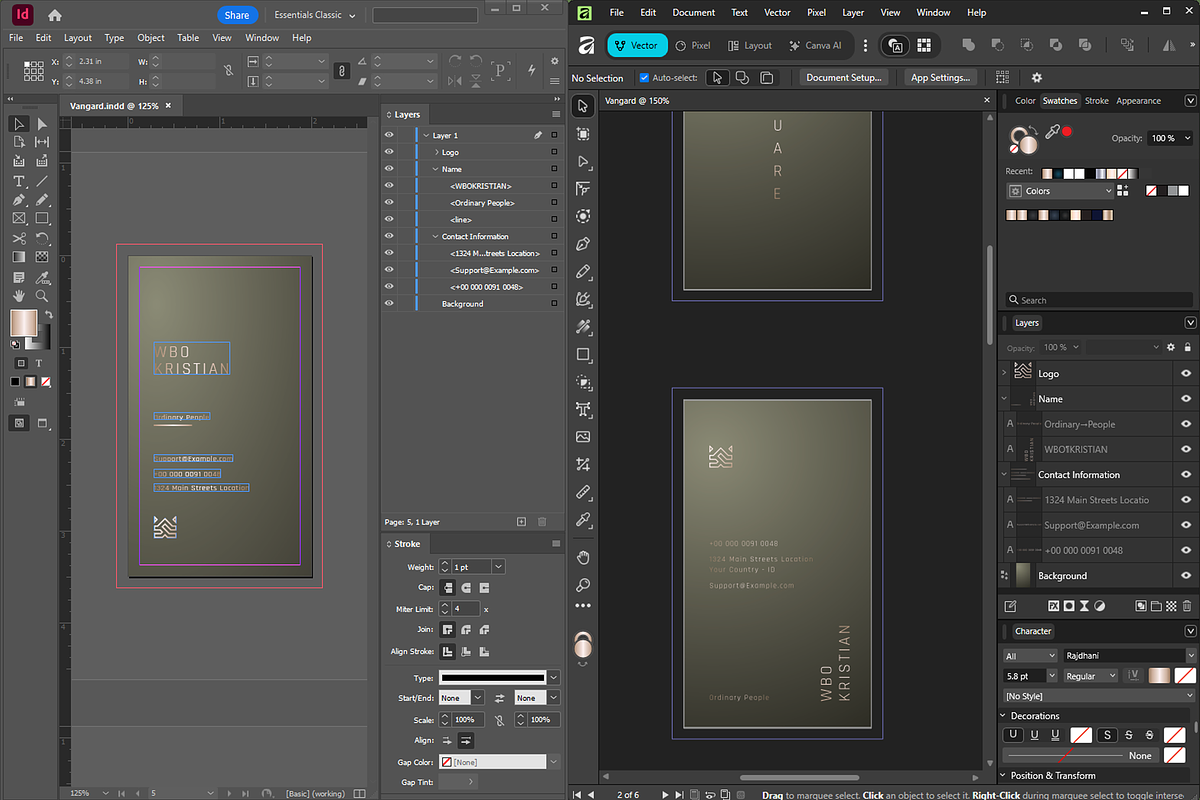1200x800 pixels.
Task: Hide Affinity Contact Information layer
Action: click(1186, 474)
